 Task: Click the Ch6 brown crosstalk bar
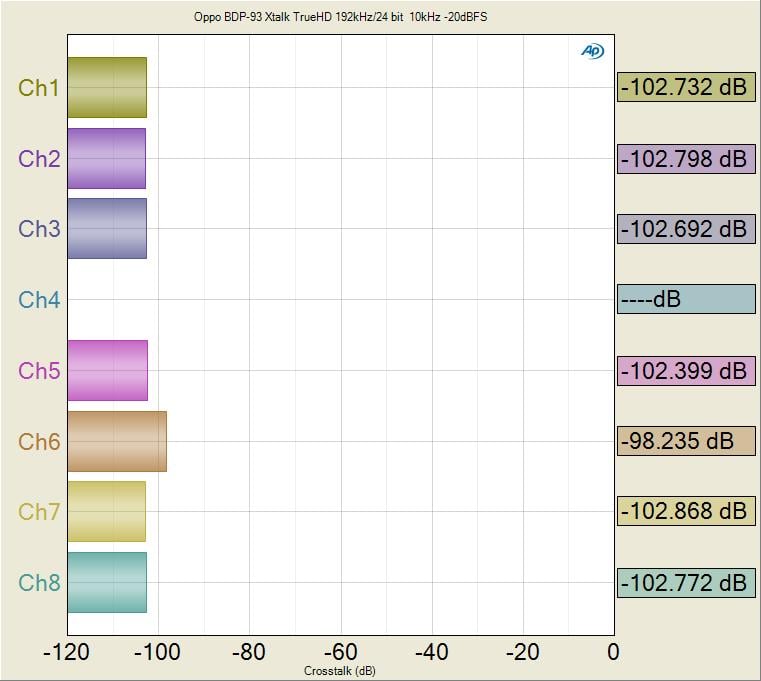pyautogui.click(x=117, y=441)
